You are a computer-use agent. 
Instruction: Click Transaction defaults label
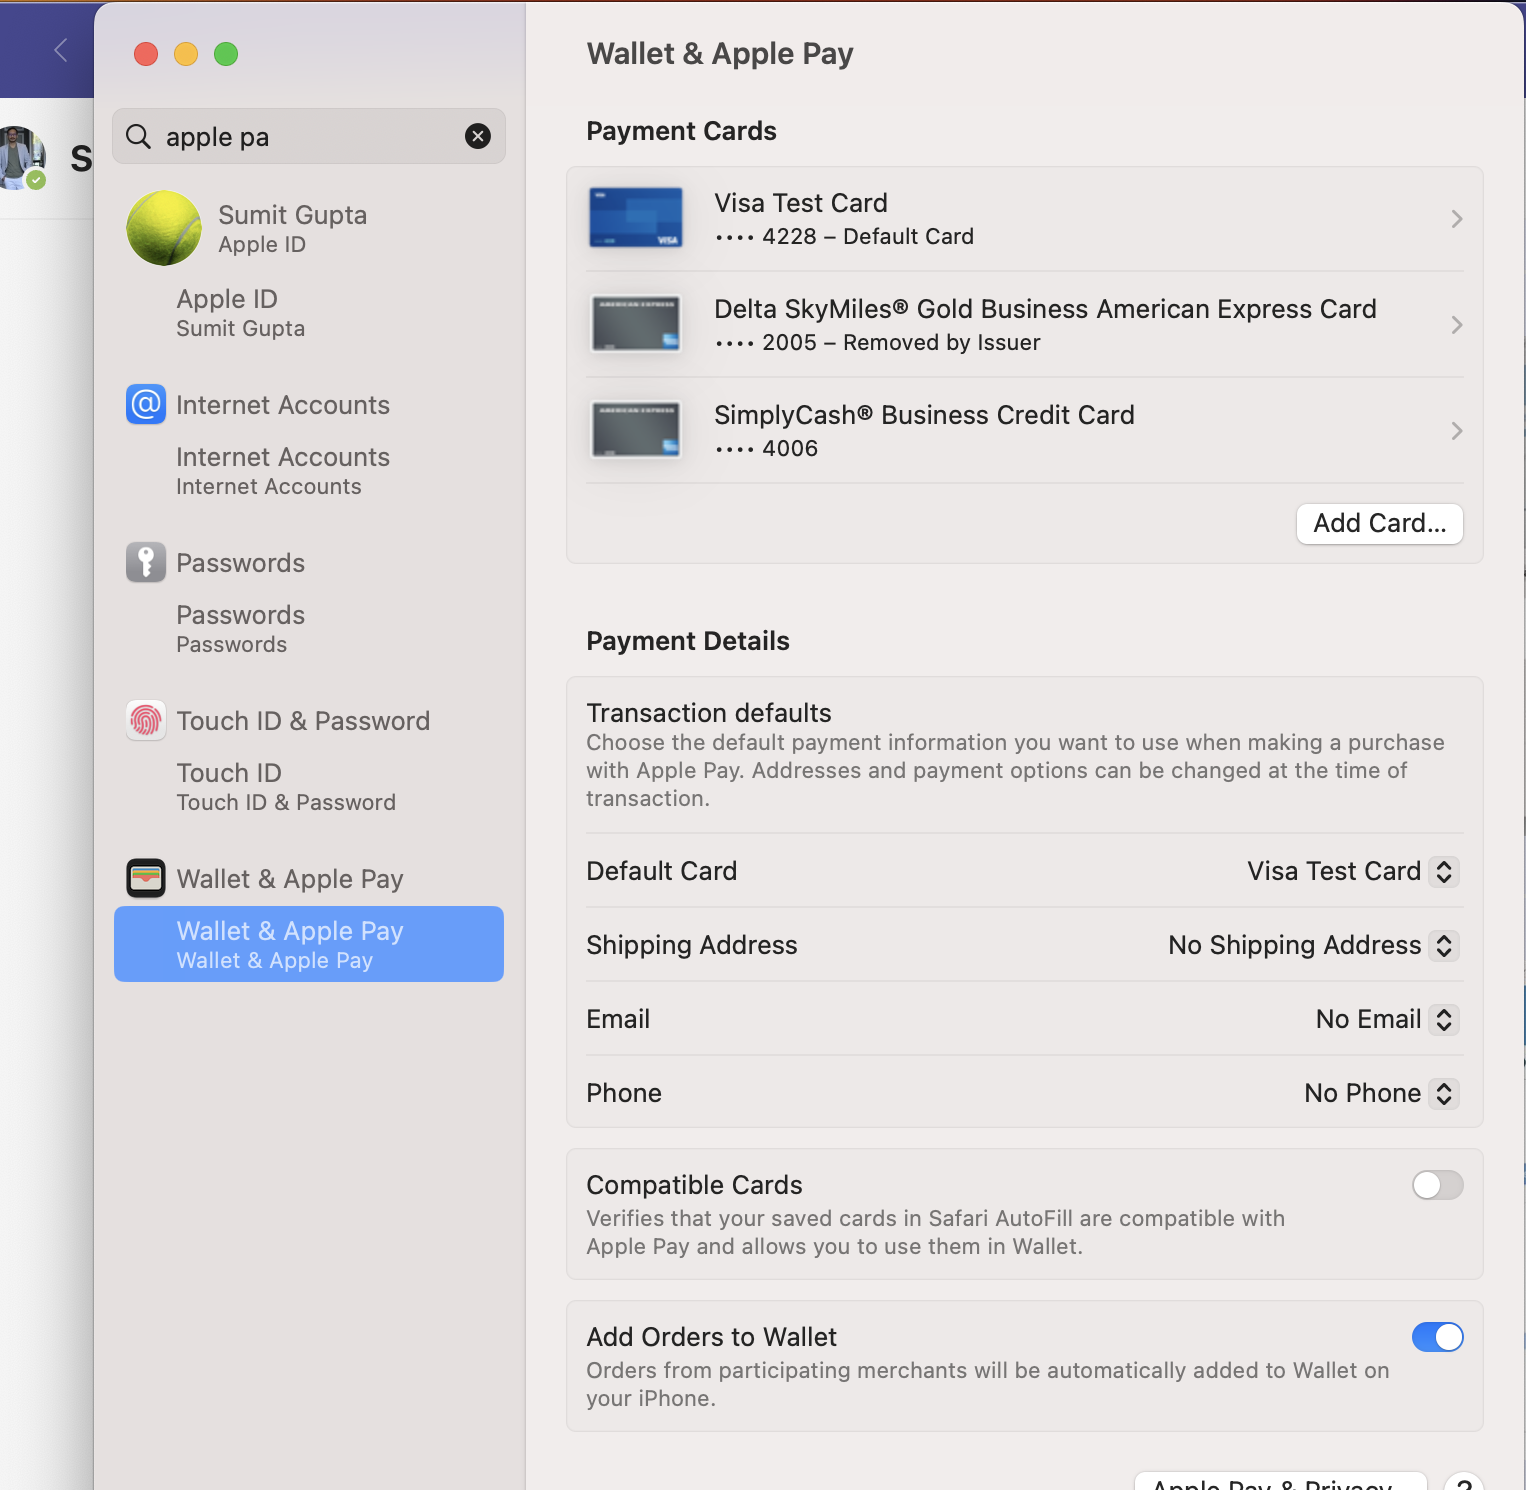tap(709, 713)
